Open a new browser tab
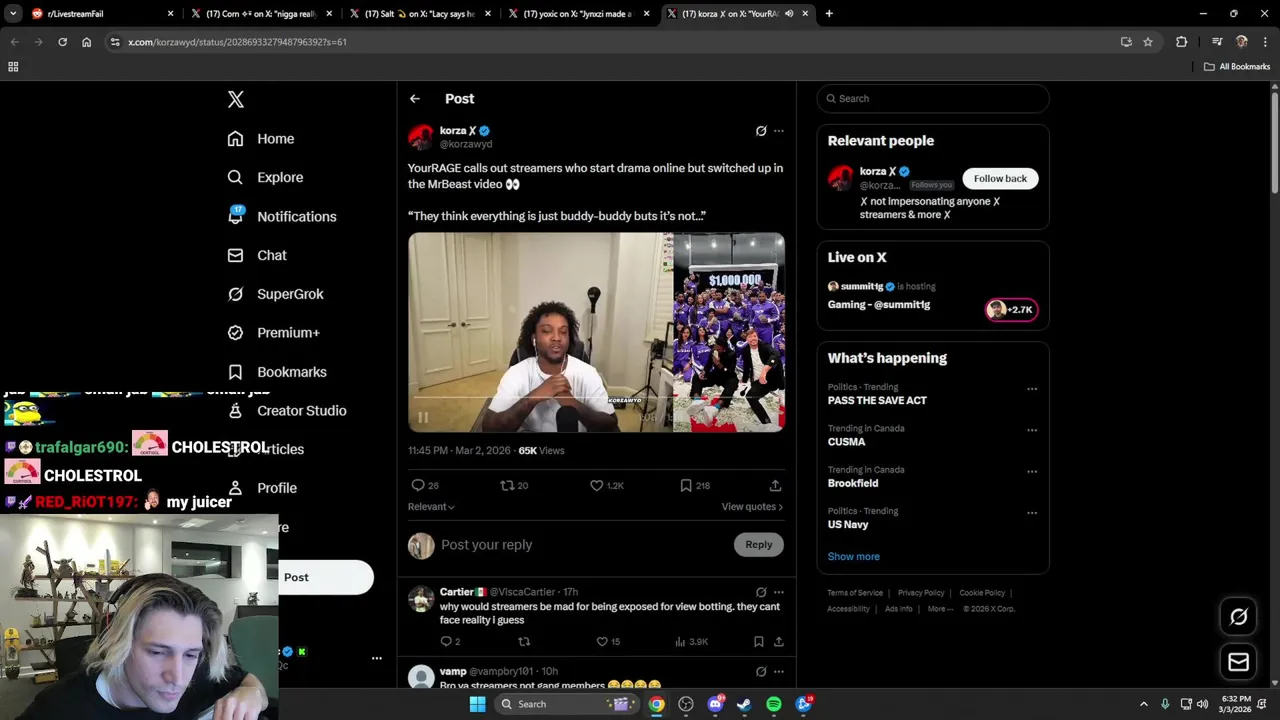Image resolution: width=1280 pixels, height=720 pixels. pyautogui.click(x=829, y=14)
